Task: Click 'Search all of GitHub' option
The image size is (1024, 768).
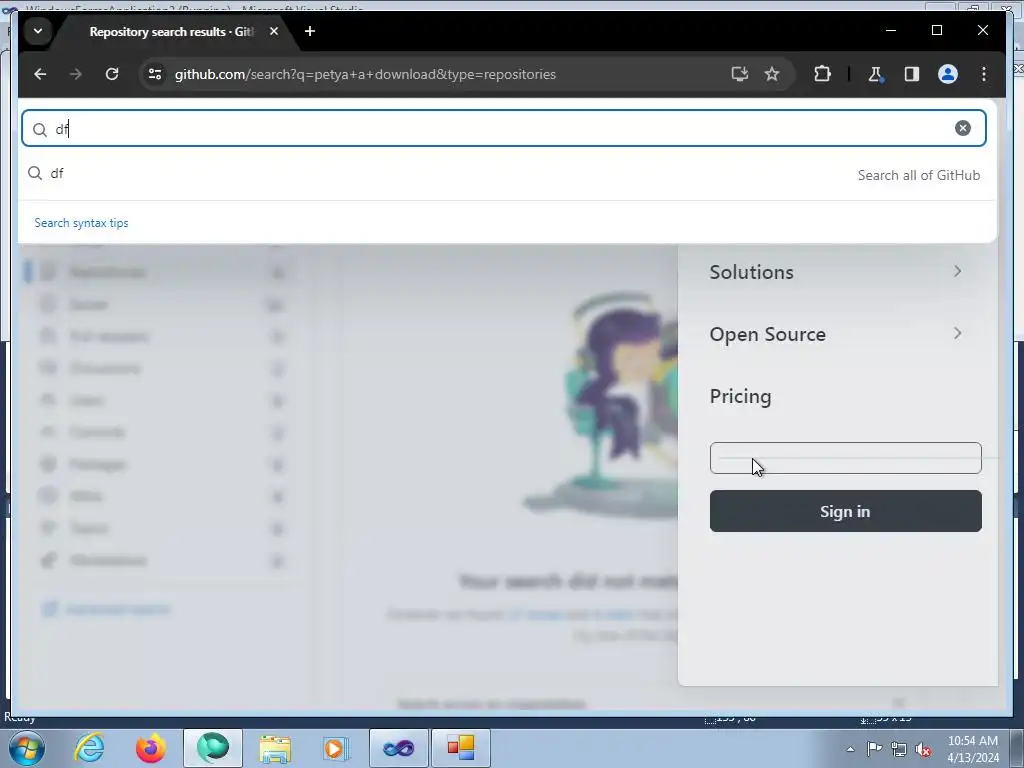Action: point(918,175)
